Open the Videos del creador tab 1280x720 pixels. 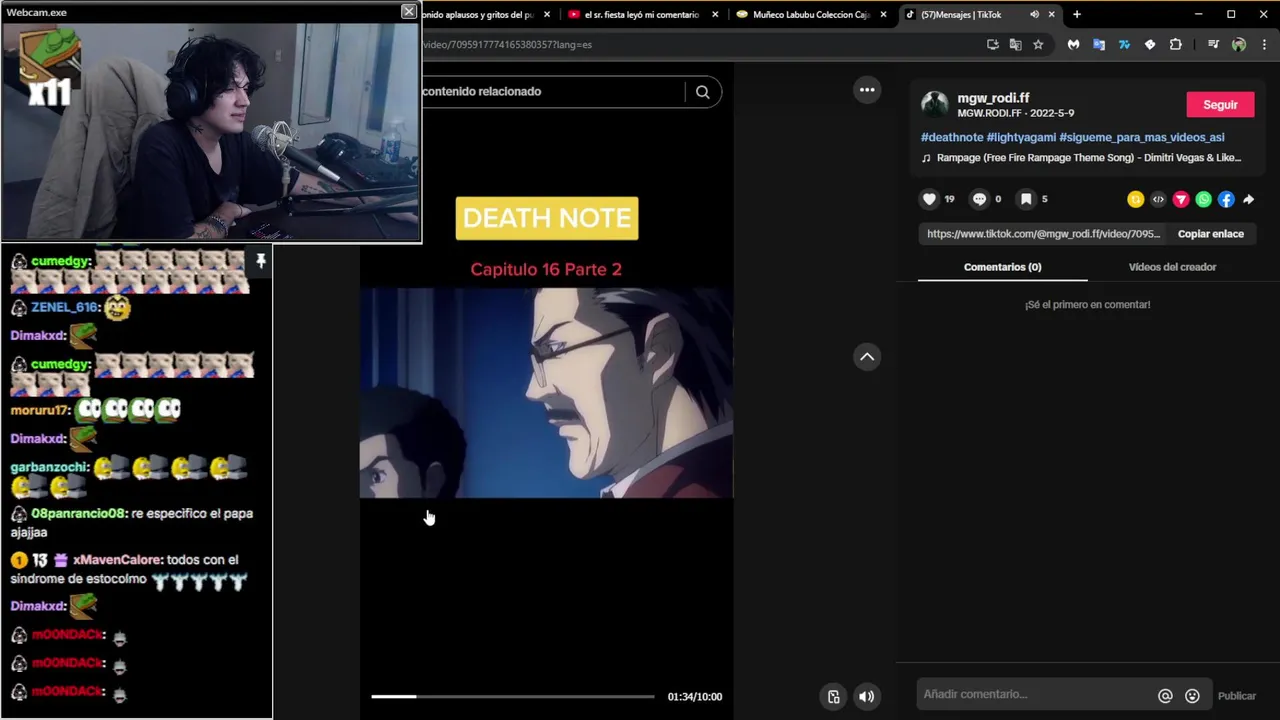point(1172,267)
